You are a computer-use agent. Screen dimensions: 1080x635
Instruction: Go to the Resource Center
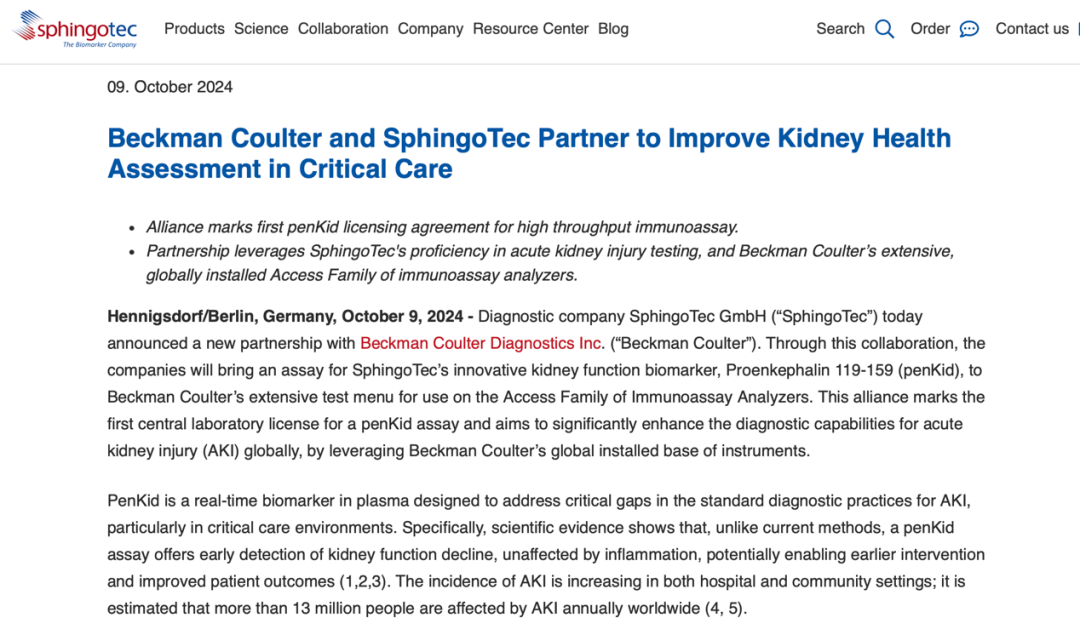[531, 29]
